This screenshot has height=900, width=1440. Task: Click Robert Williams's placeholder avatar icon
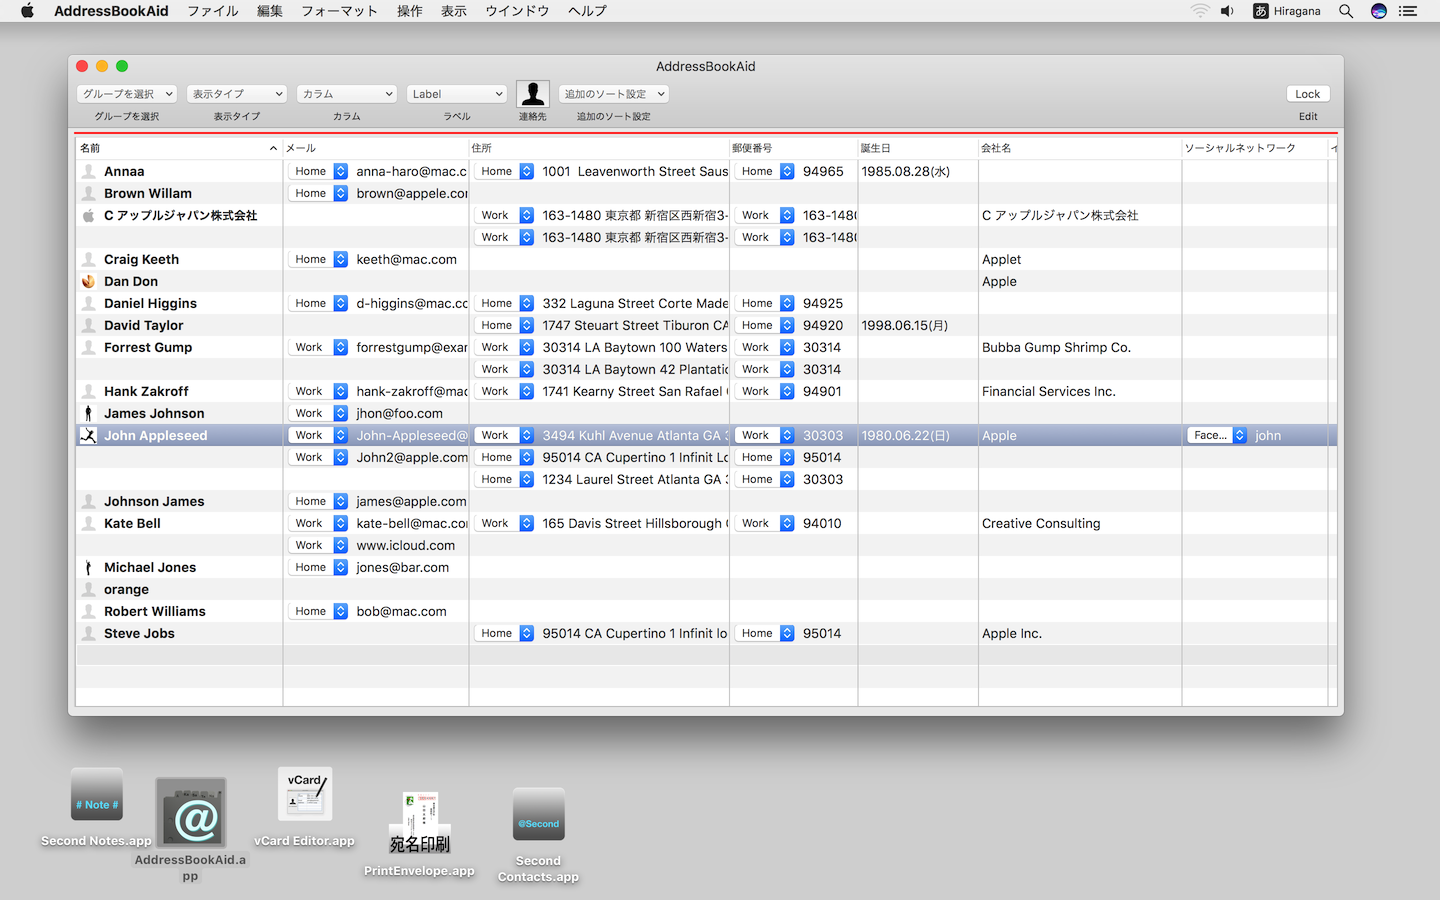pyautogui.click(x=89, y=612)
